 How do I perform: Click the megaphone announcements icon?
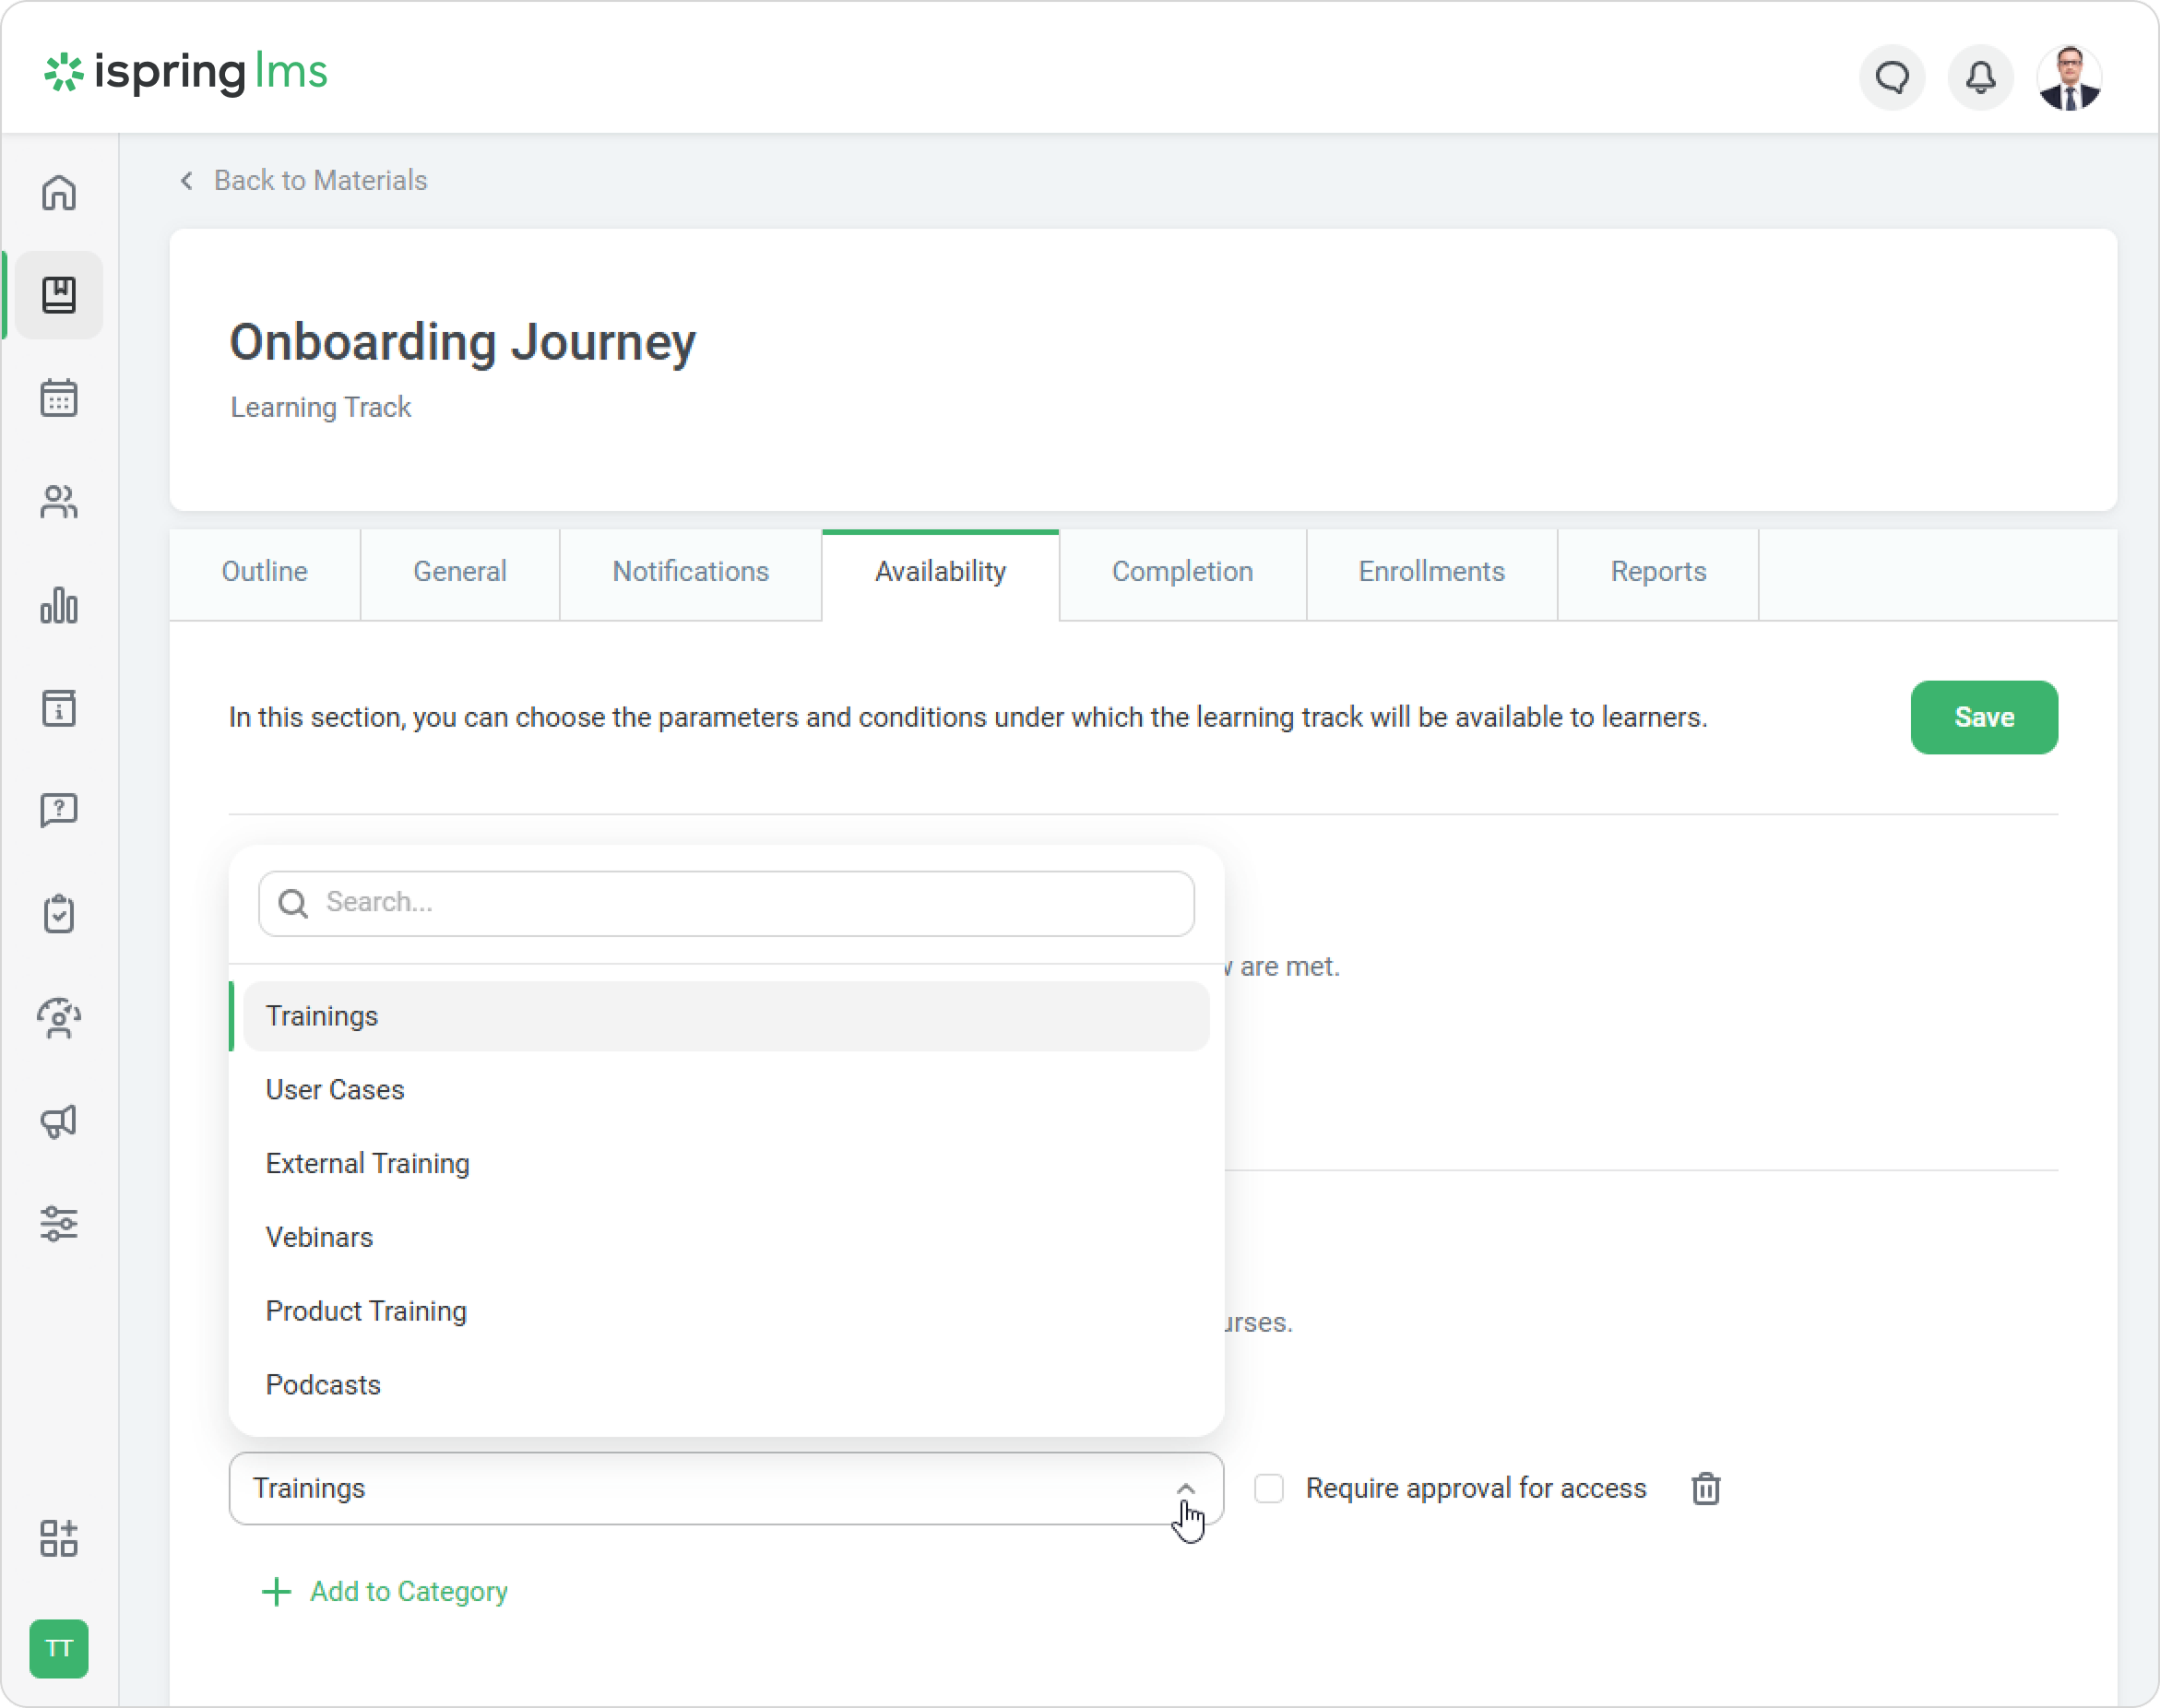point(59,1121)
